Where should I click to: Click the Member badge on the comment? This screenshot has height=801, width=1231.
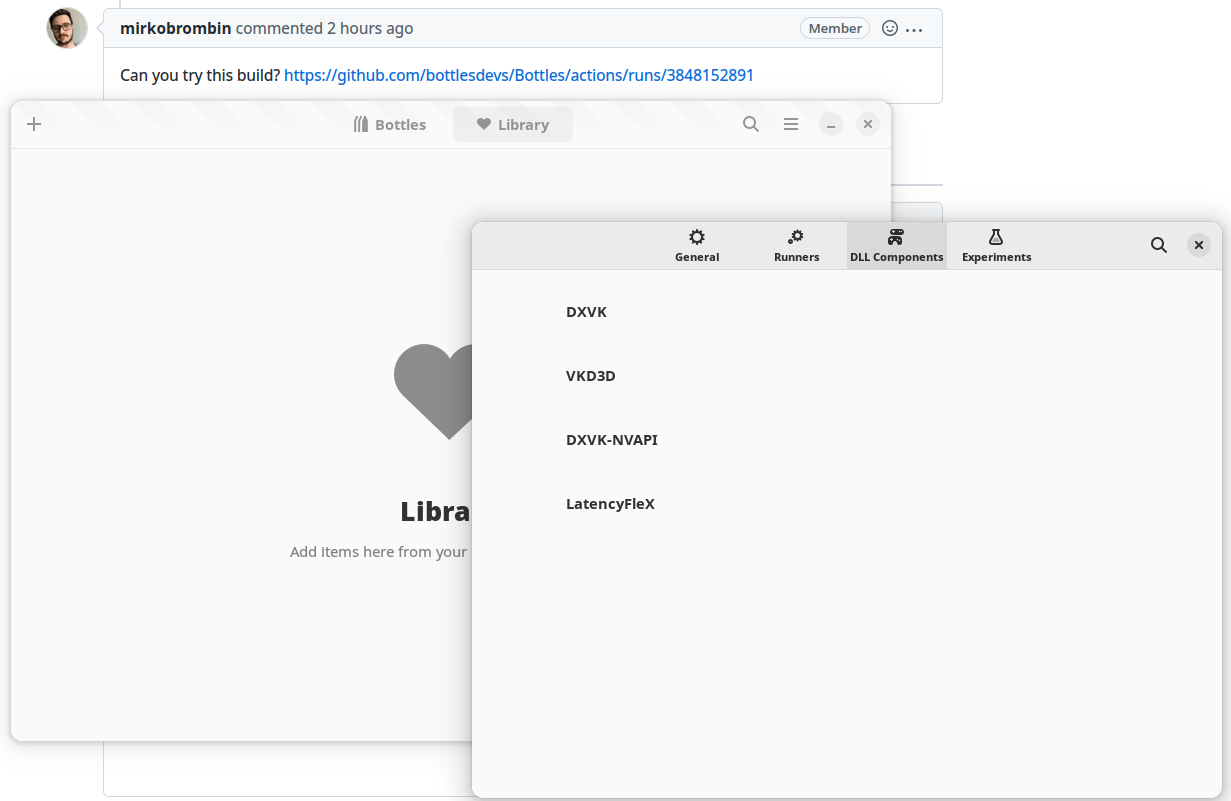[835, 28]
